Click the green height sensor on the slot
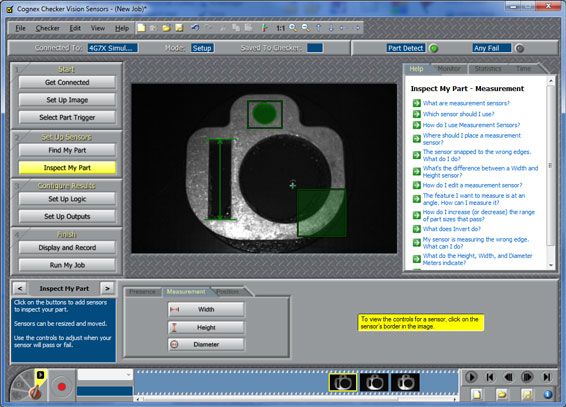 click(x=220, y=179)
